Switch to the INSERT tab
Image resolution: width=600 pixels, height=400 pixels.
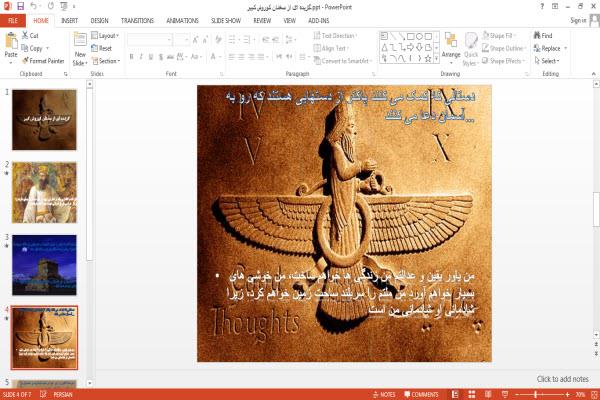coord(69,21)
